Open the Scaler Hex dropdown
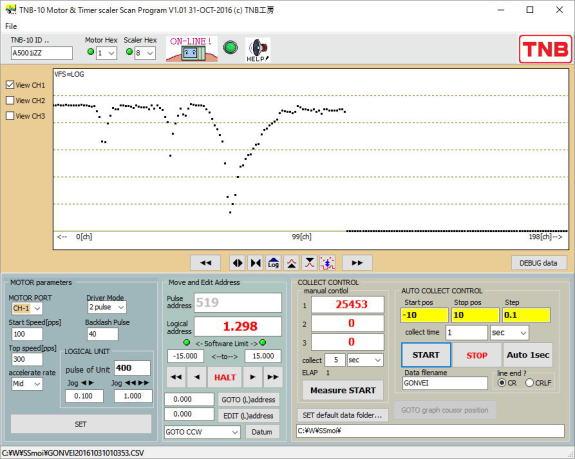 click(x=145, y=53)
